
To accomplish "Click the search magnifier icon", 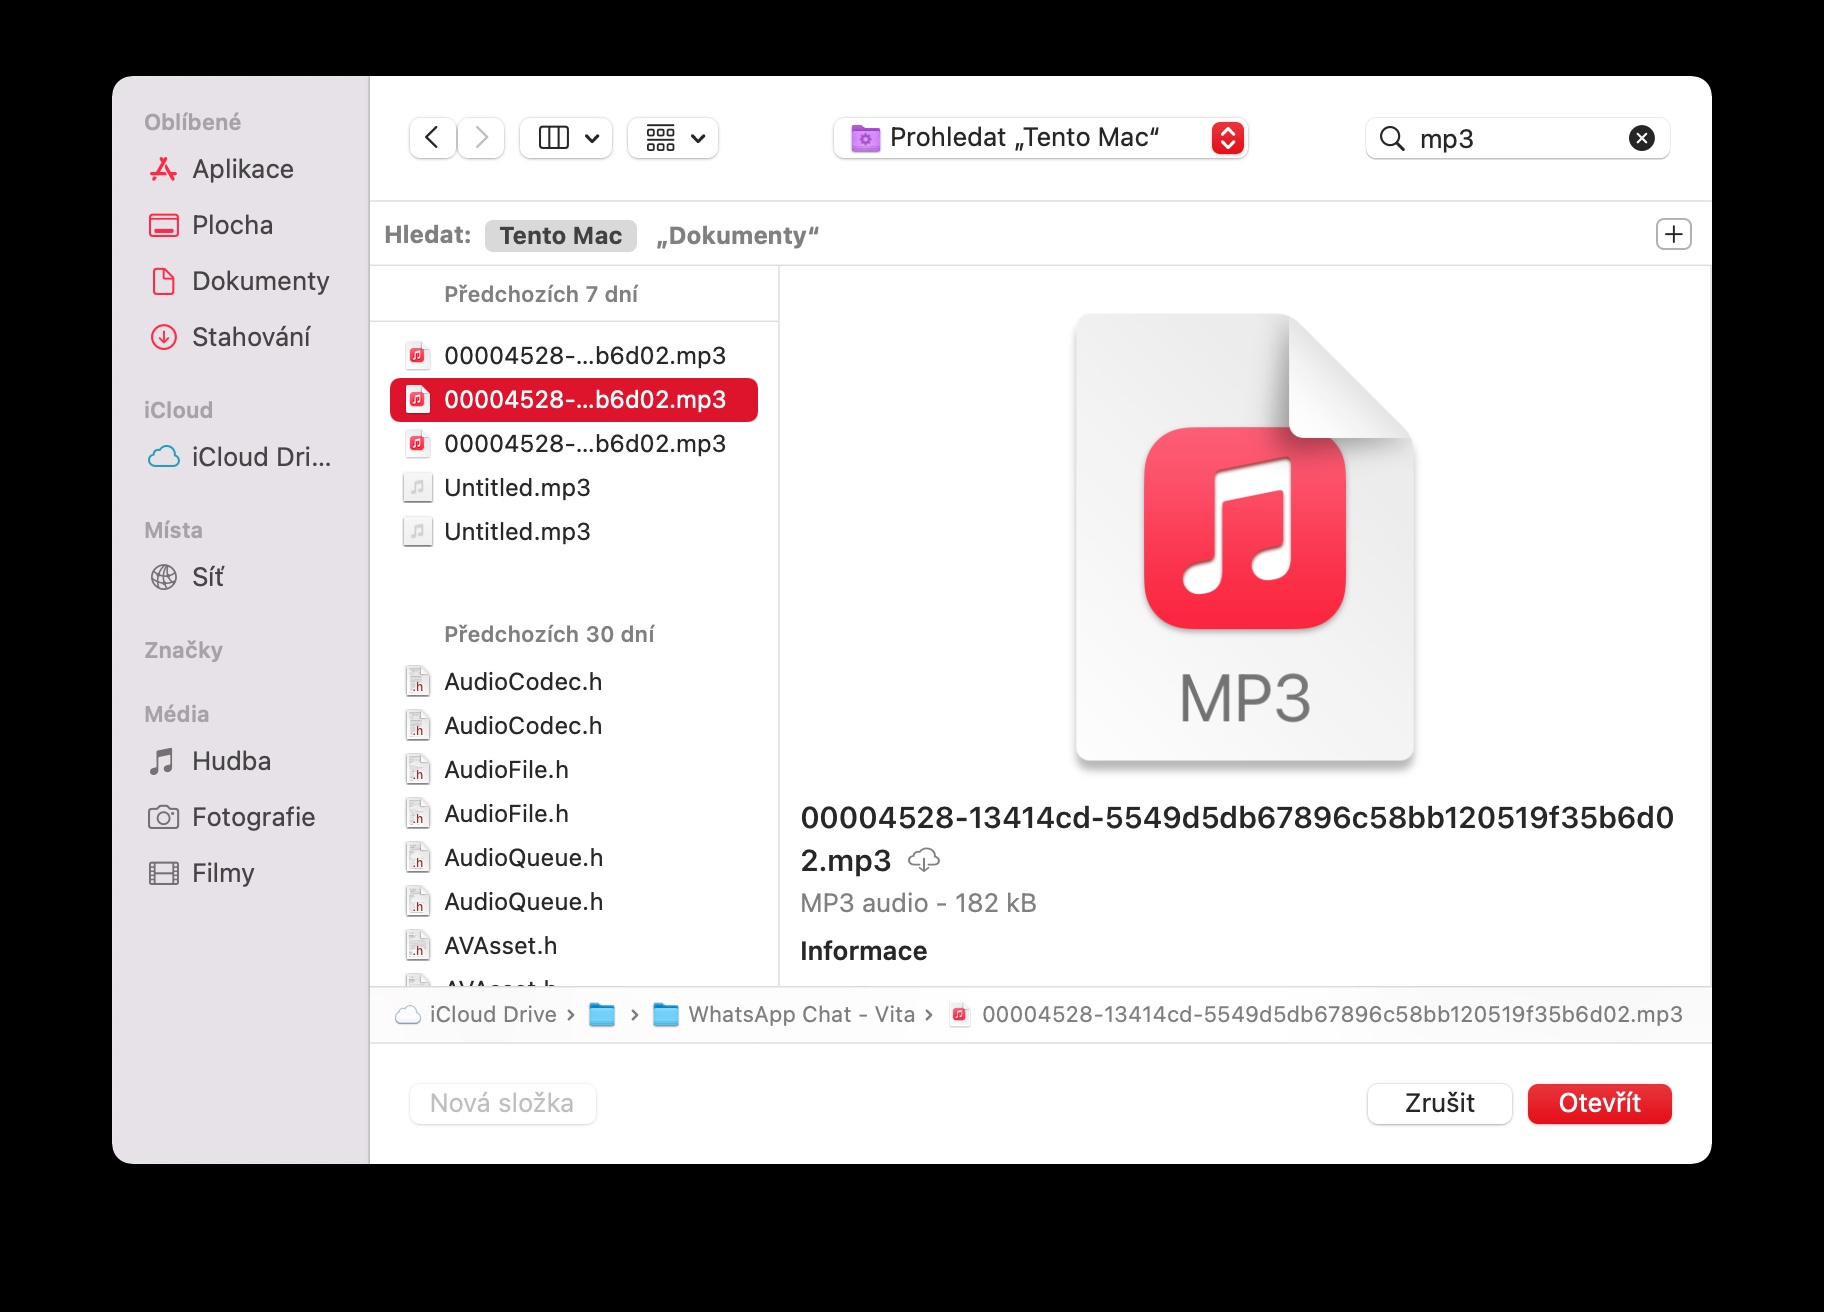I will pos(1392,138).
